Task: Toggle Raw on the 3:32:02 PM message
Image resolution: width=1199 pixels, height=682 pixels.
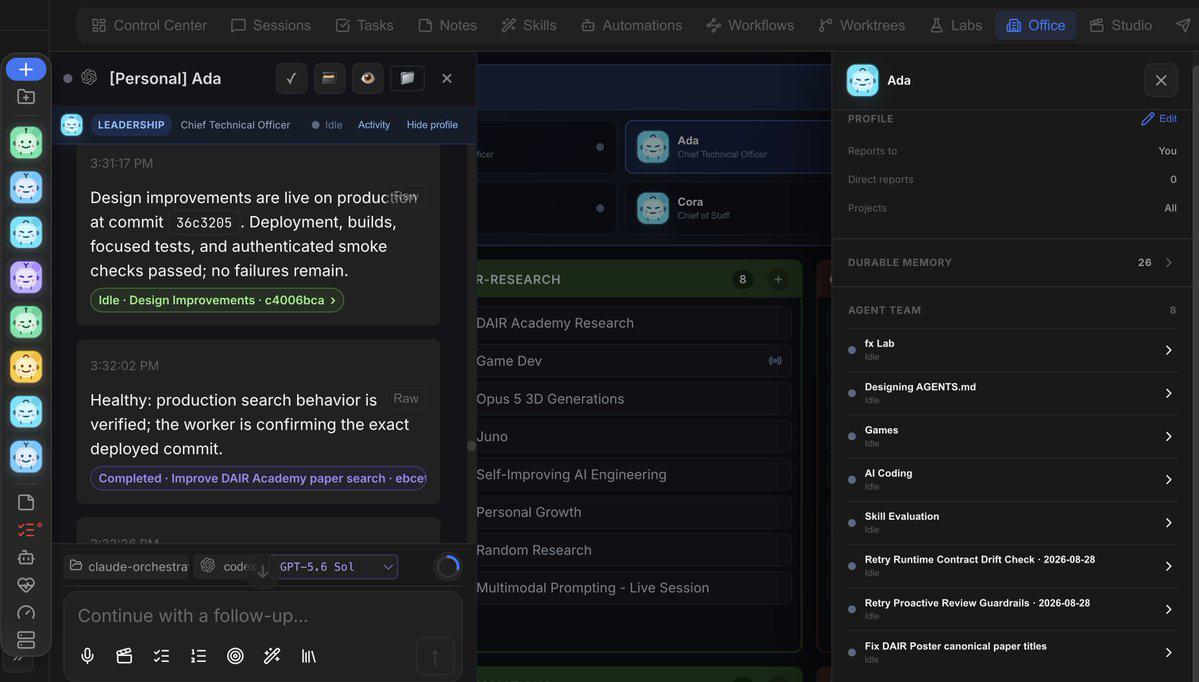Action: [405, 398]
